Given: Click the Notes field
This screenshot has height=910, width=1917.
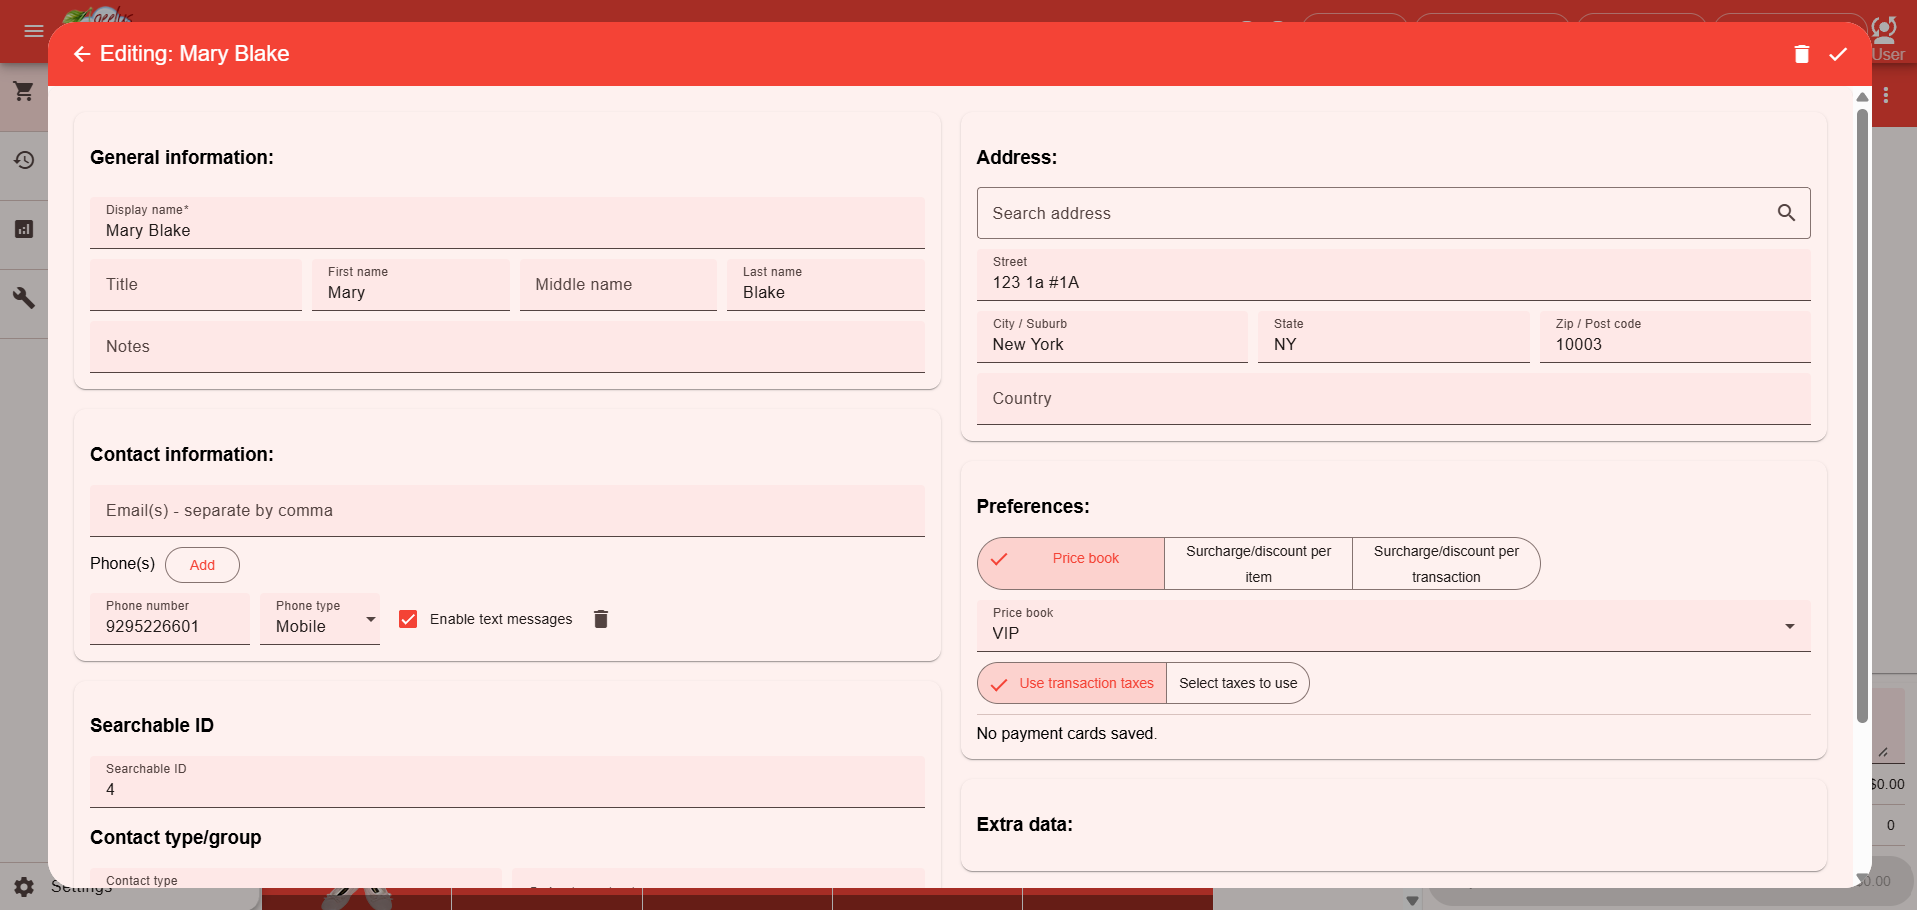Looking at the screenshot, I should click(507, 347).
